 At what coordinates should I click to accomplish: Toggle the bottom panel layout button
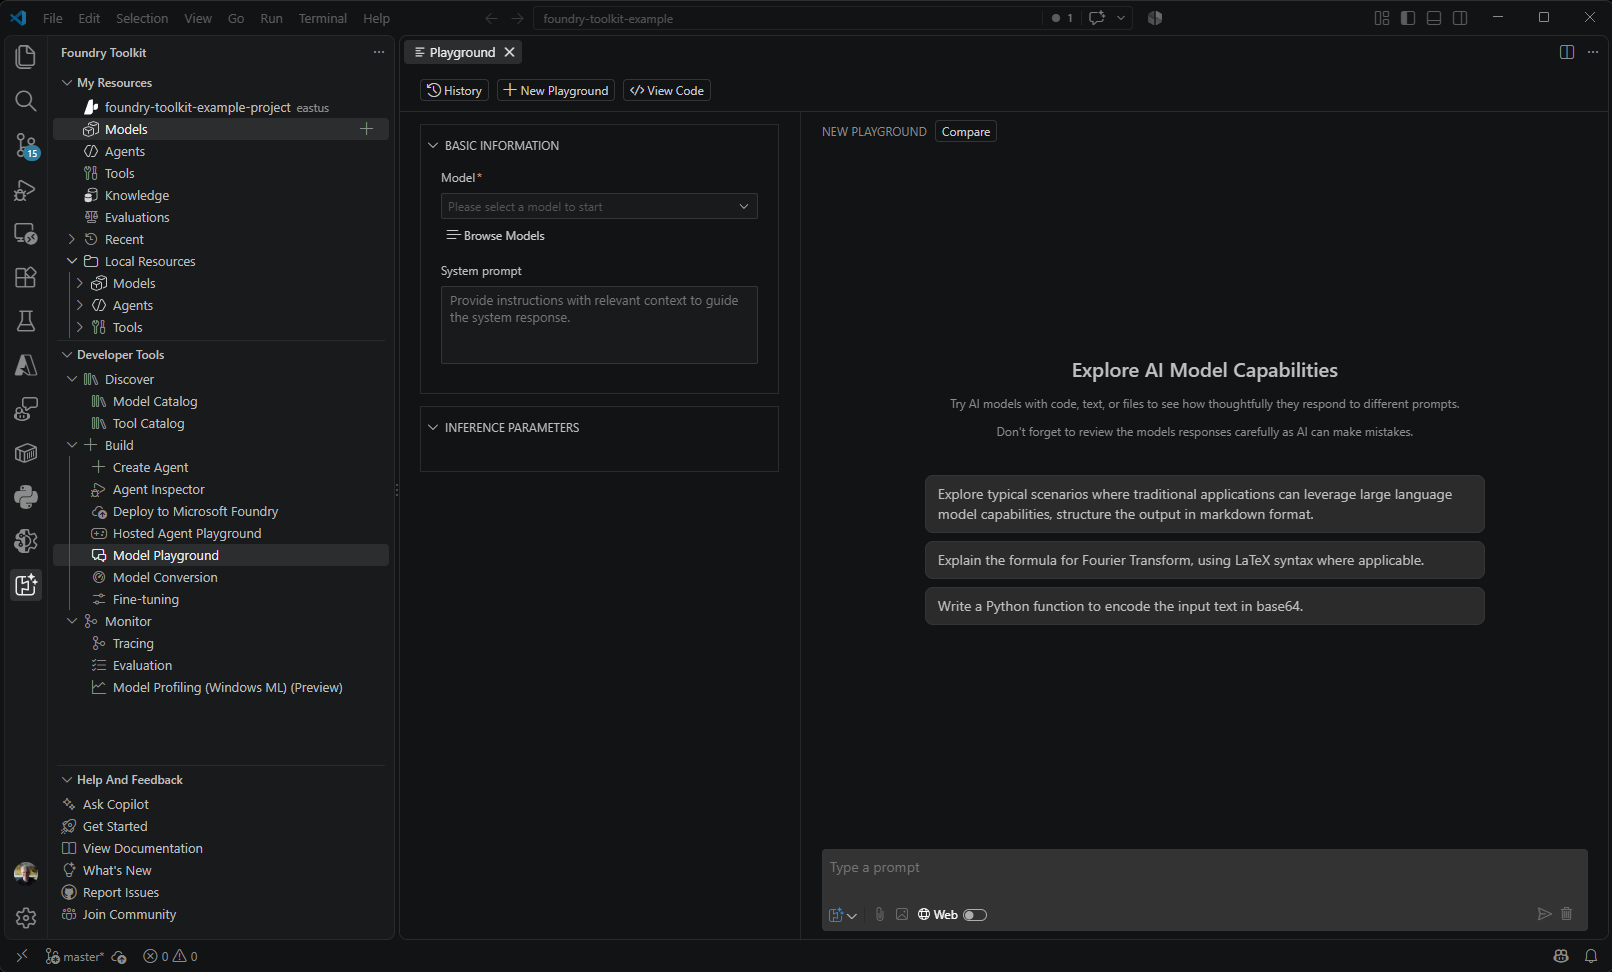tap(1434, 18)
